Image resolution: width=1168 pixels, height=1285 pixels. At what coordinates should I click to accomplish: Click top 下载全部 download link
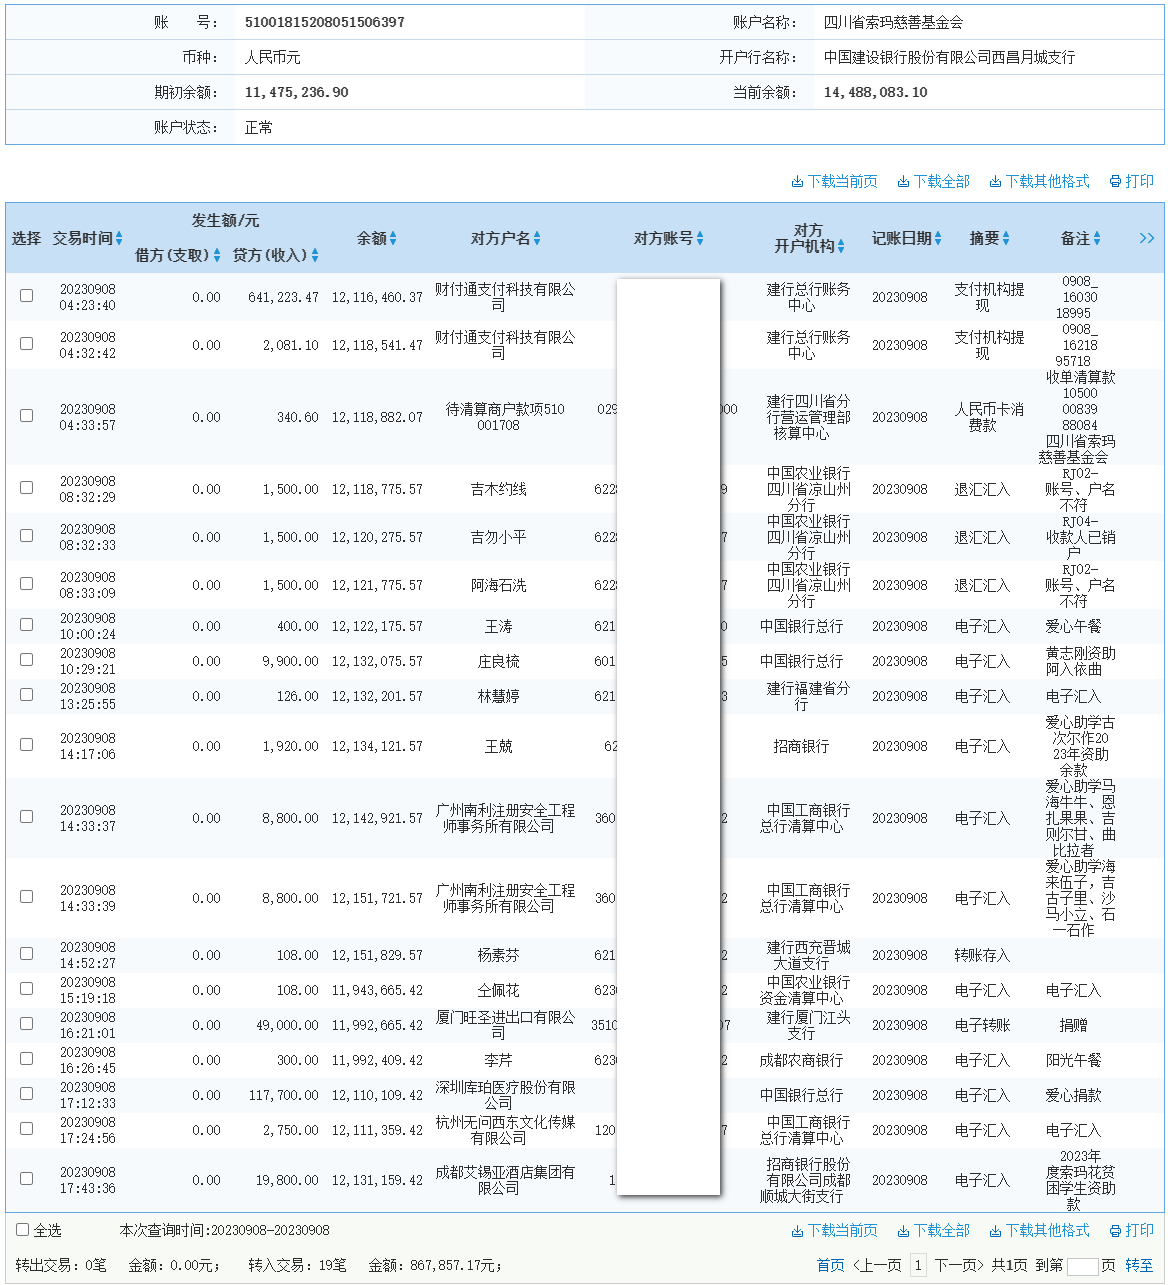[934, 181]
